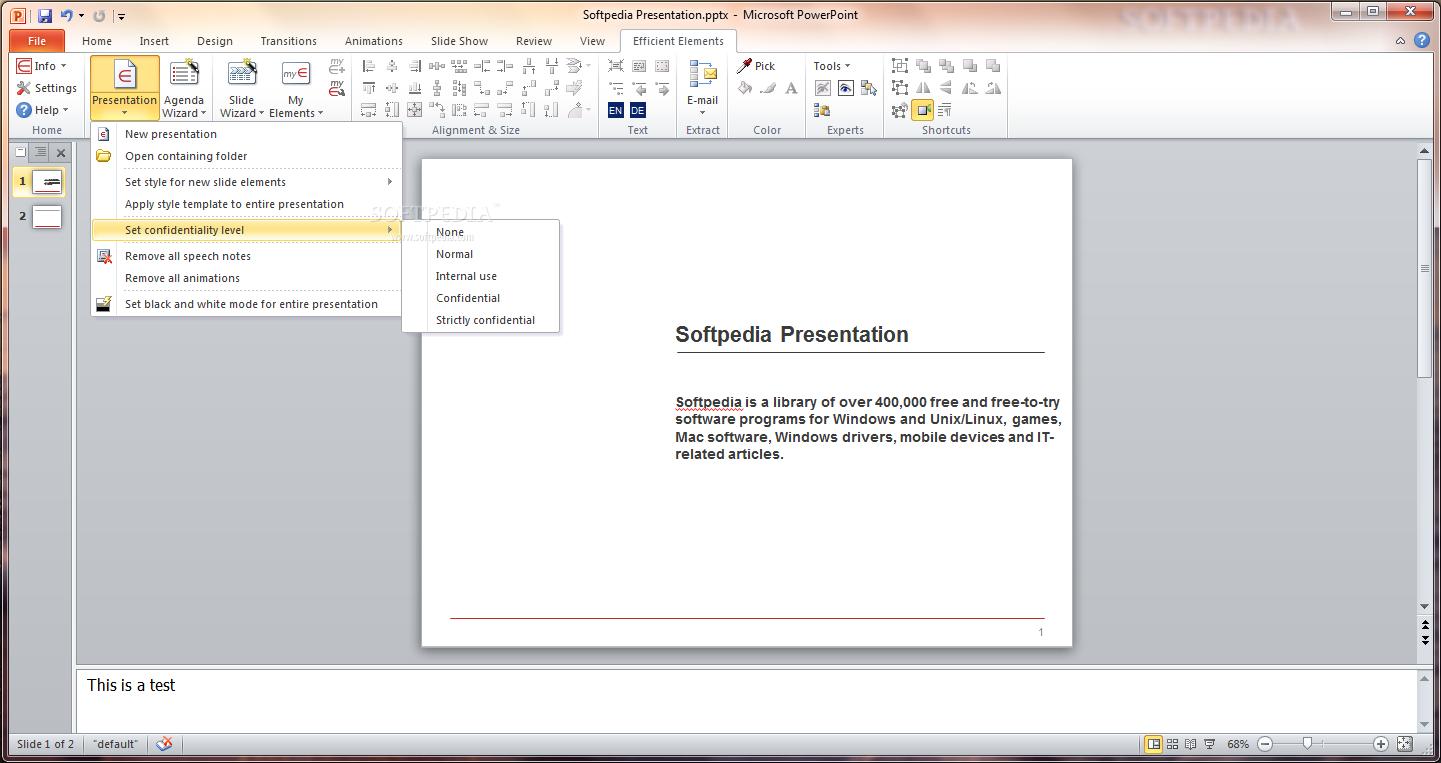1441x763 pixels.
Task: Click the zoom slider handle
Action: click(x=1307, y=744)
